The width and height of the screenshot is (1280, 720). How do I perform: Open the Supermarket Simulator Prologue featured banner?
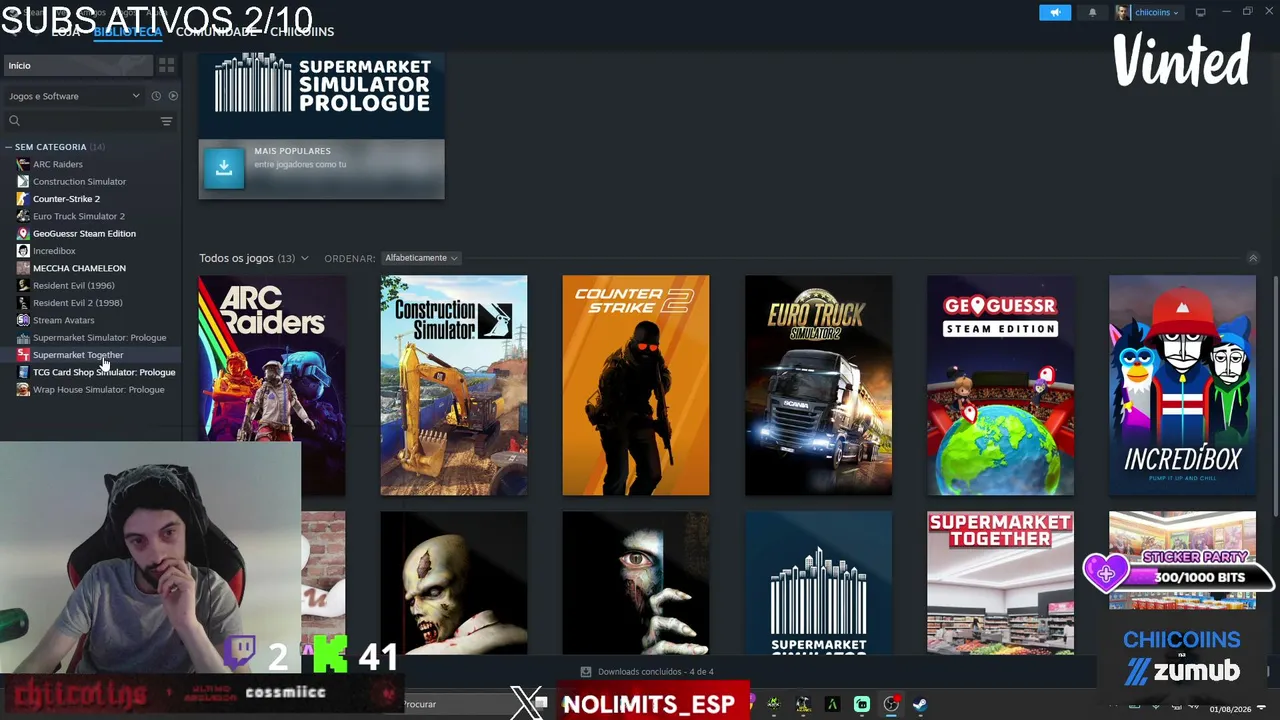pos(321,96)
